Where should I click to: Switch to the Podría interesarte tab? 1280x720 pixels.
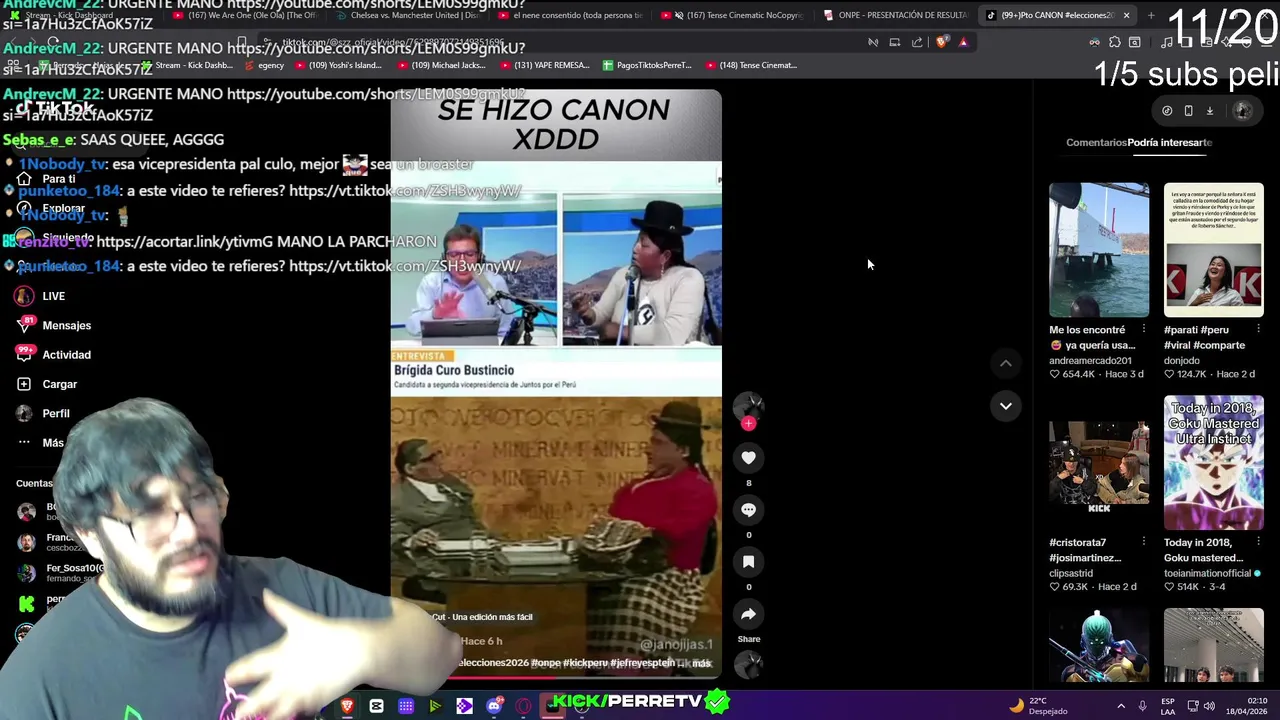pyautogui.click(x=1170, y=142)
